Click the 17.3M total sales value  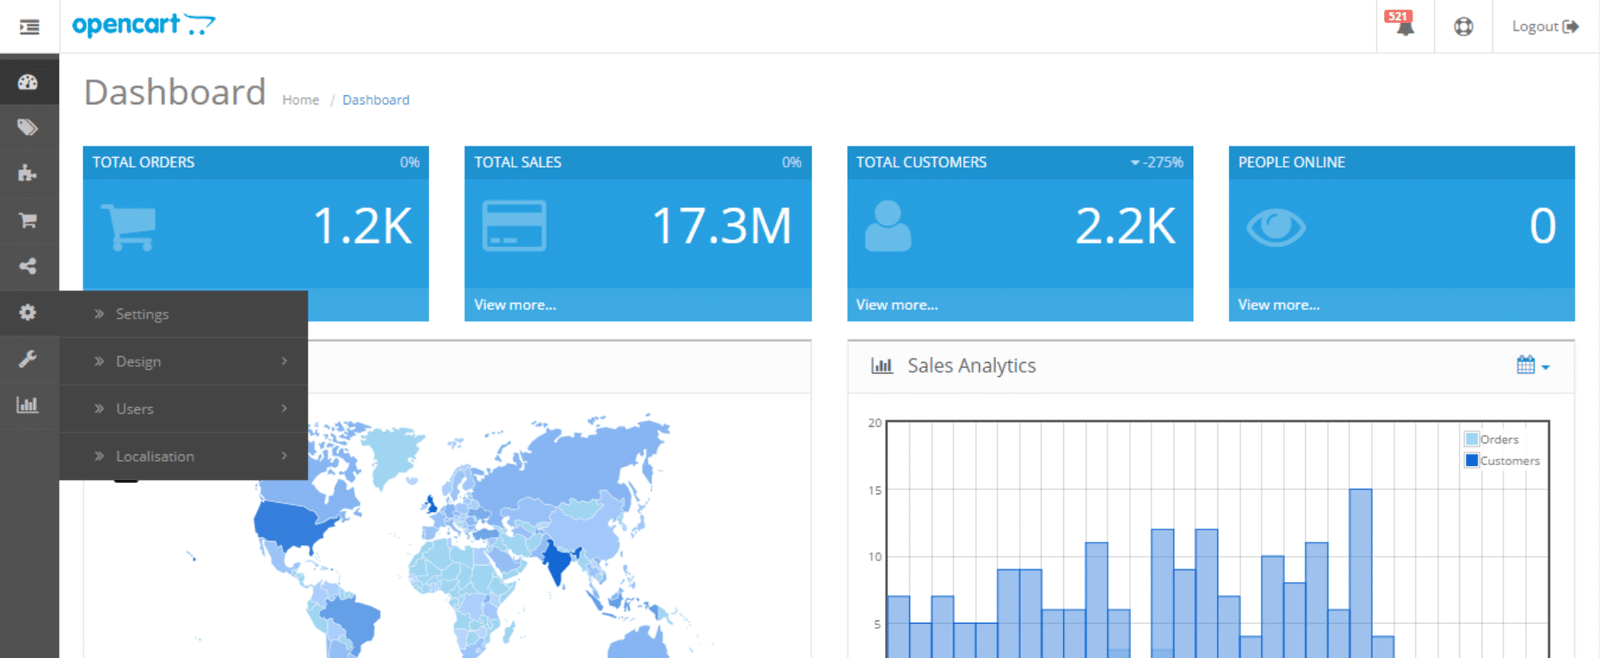722,226
